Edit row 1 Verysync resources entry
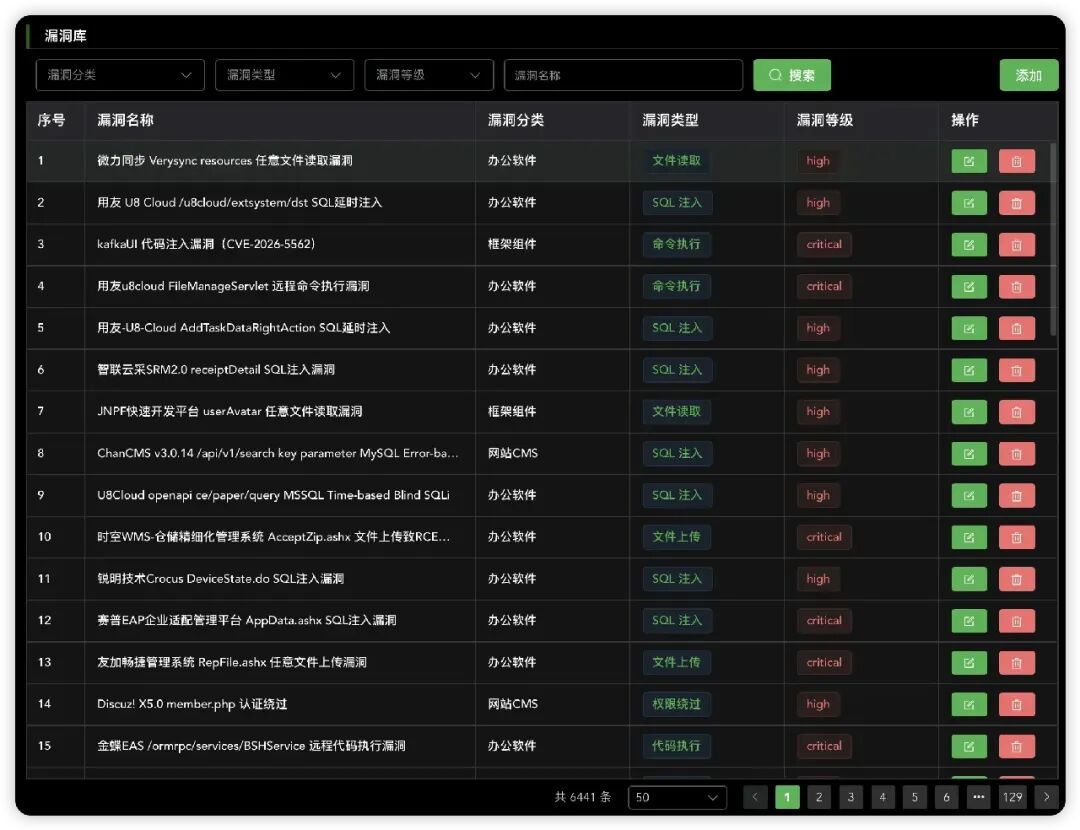The height and width of the screenshot is (830, 1080). click(968, 161)
